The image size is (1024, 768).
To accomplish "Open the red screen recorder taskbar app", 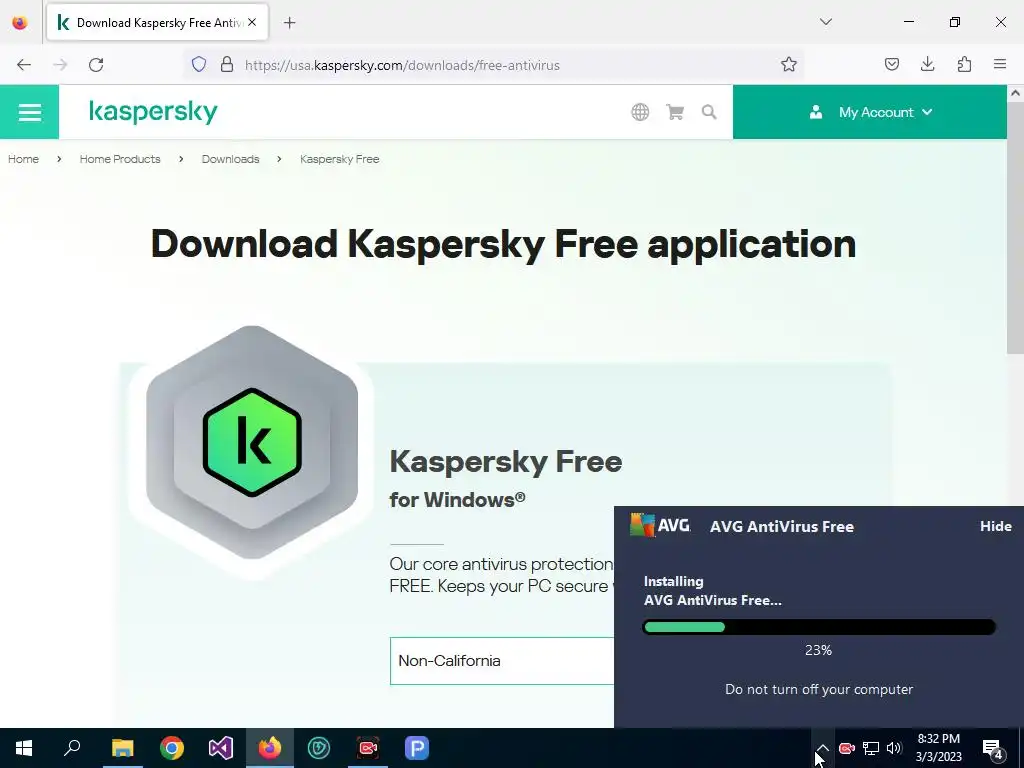I will point(368,748).
